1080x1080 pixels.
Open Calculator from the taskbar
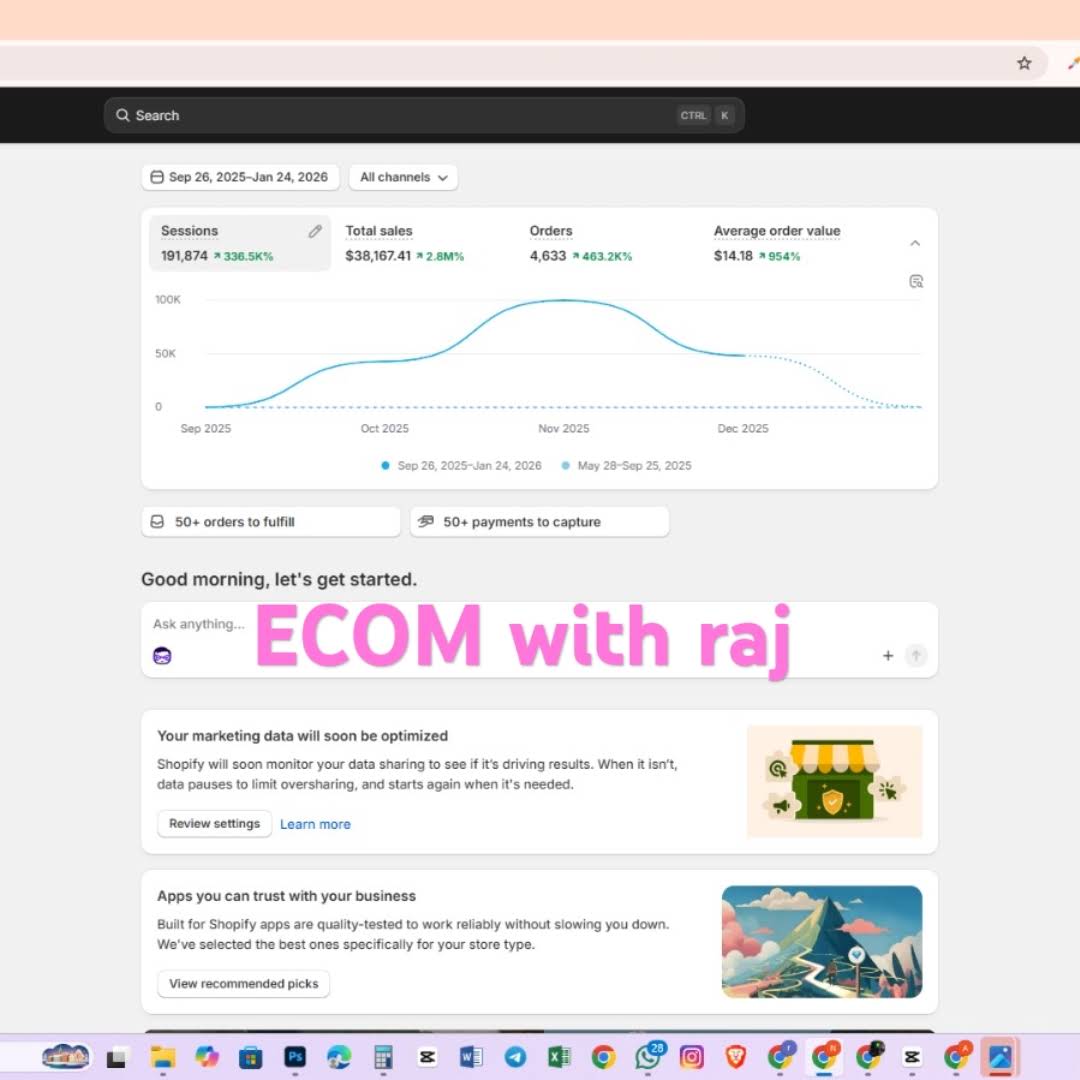(x=383, y=1057)
